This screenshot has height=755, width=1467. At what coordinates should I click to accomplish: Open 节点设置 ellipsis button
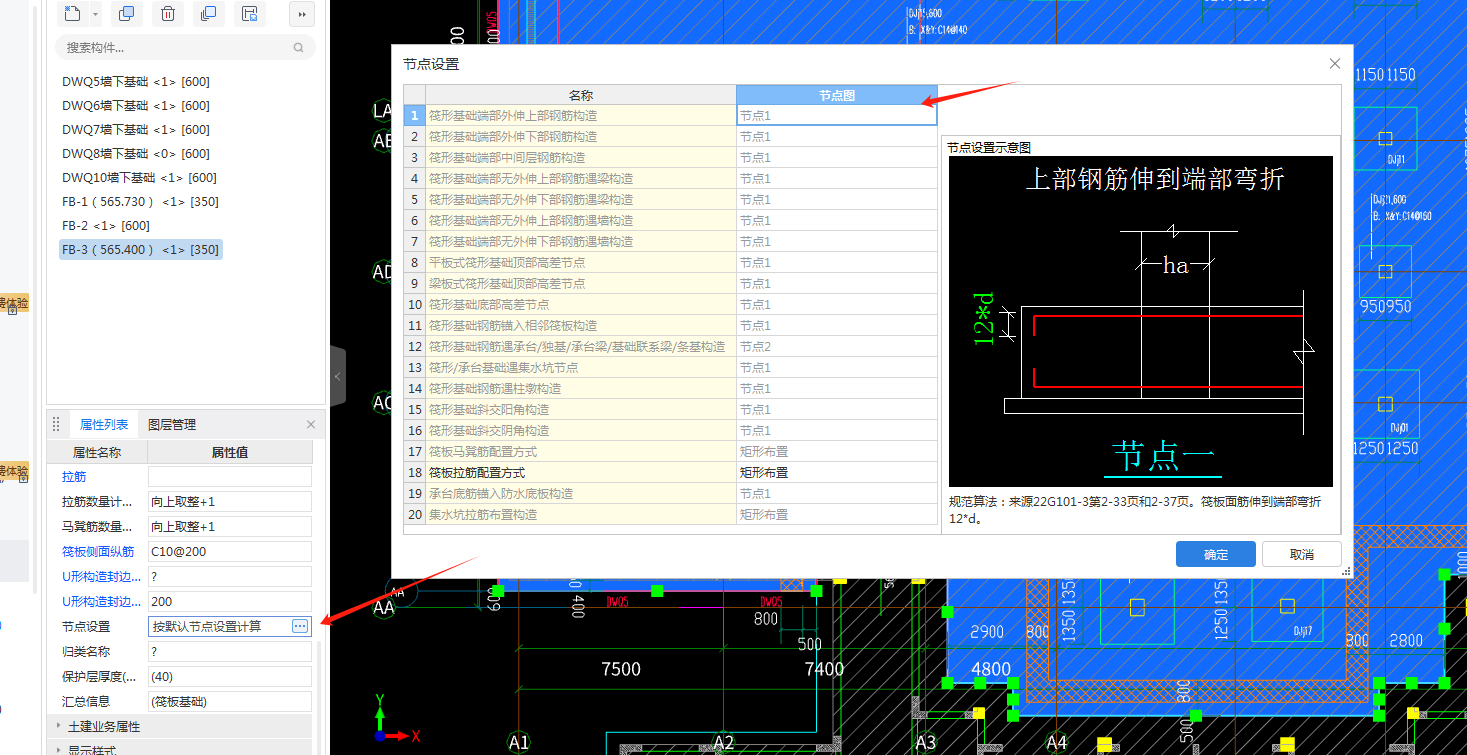[300, 626]
